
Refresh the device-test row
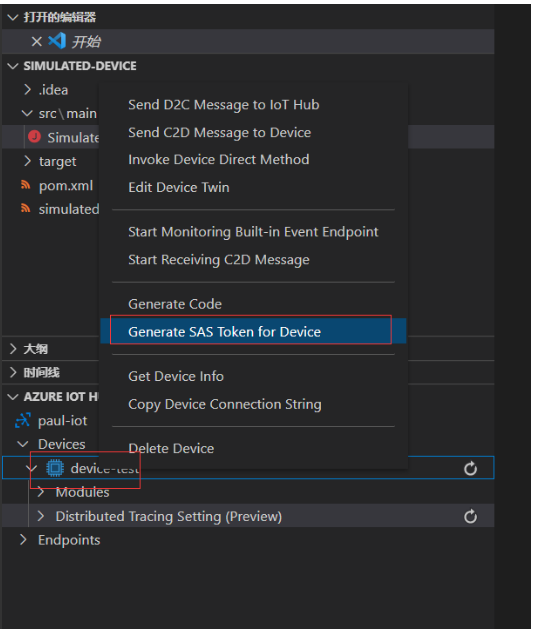tap(470, 468)
